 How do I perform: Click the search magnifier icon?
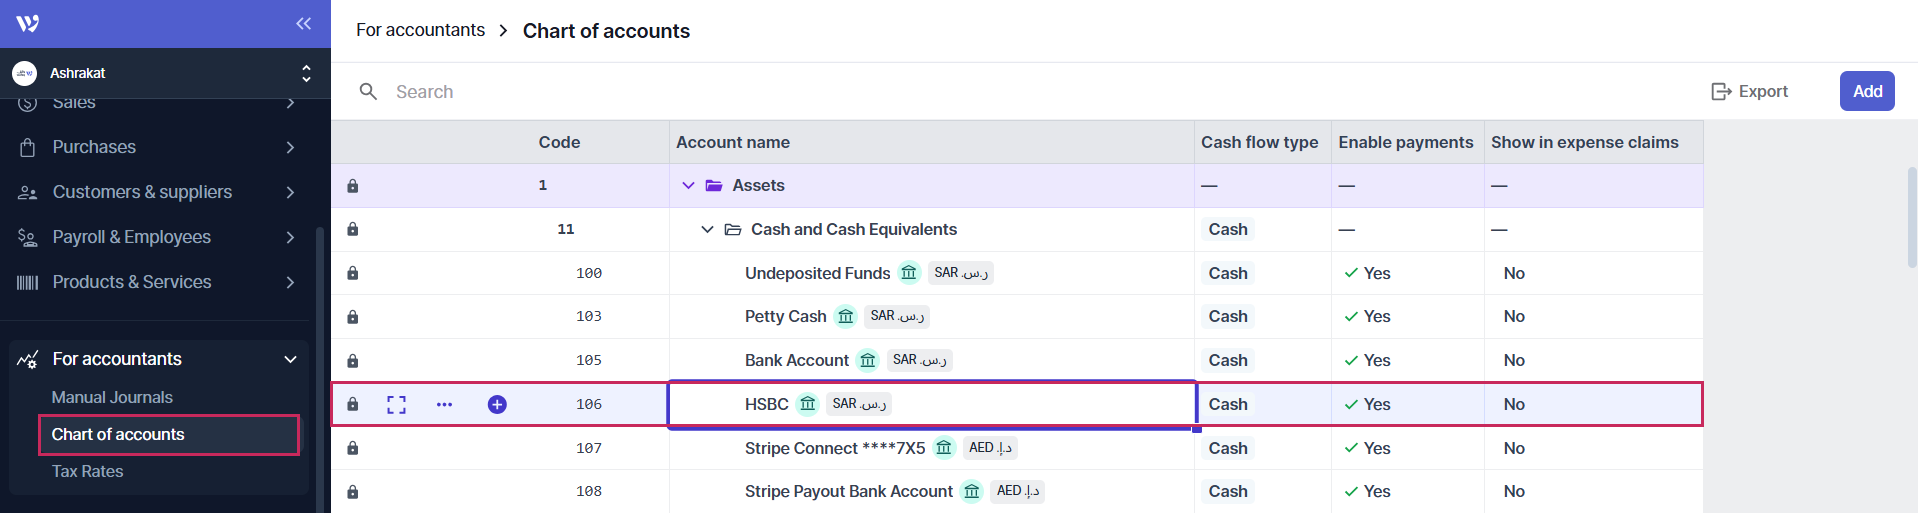click(368, 92)
